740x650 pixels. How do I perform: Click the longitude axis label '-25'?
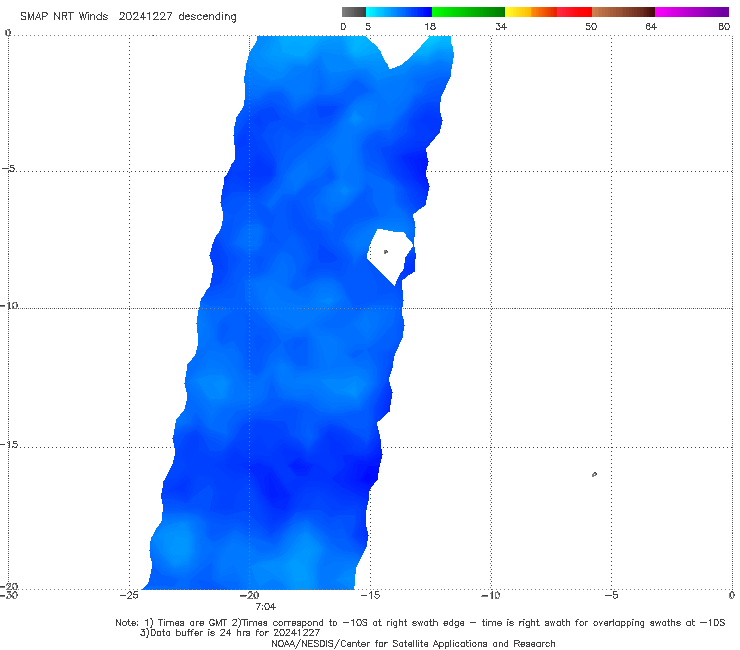[x=129, y=595]
